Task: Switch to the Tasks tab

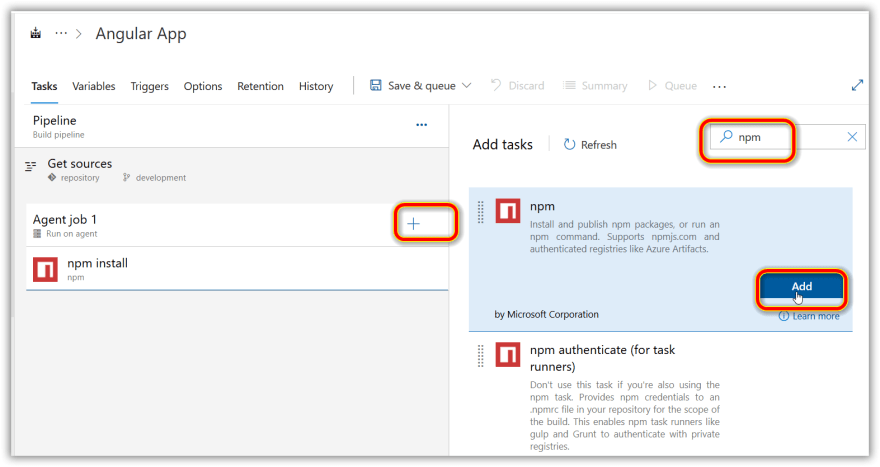Action: (44, 86)
